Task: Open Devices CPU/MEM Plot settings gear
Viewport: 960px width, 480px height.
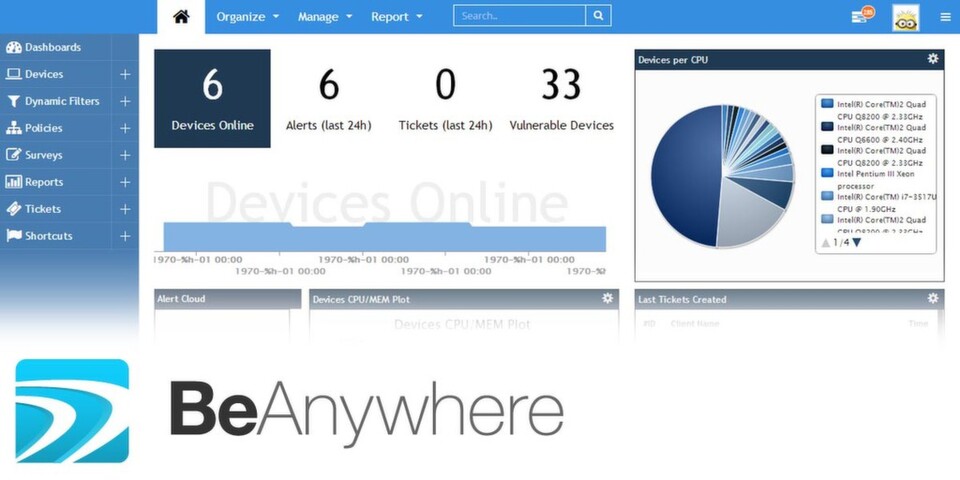Action: (x=607, y=298)
